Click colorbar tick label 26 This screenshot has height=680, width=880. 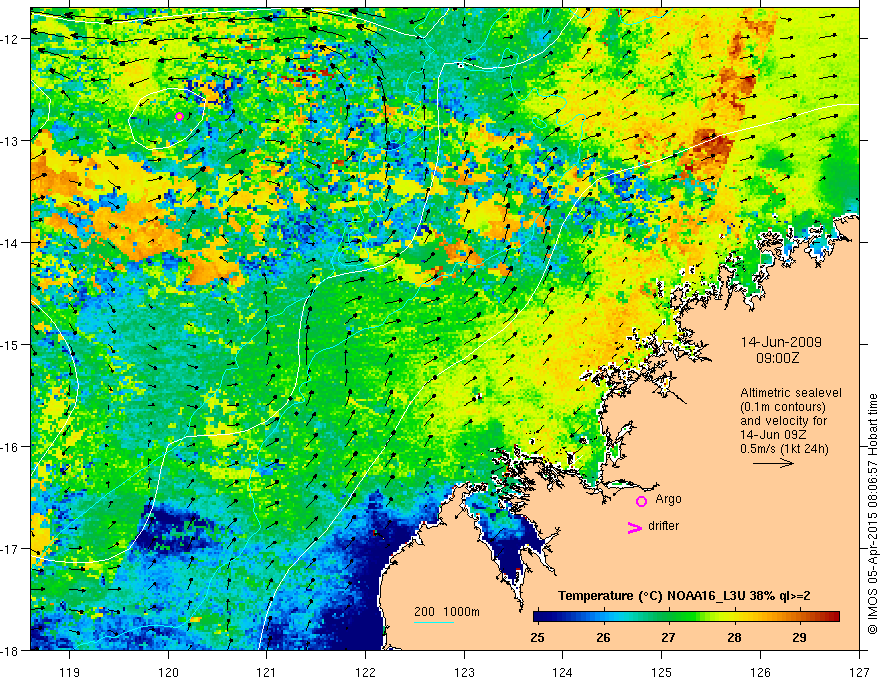pyautogui.click(x=603, y=637)
